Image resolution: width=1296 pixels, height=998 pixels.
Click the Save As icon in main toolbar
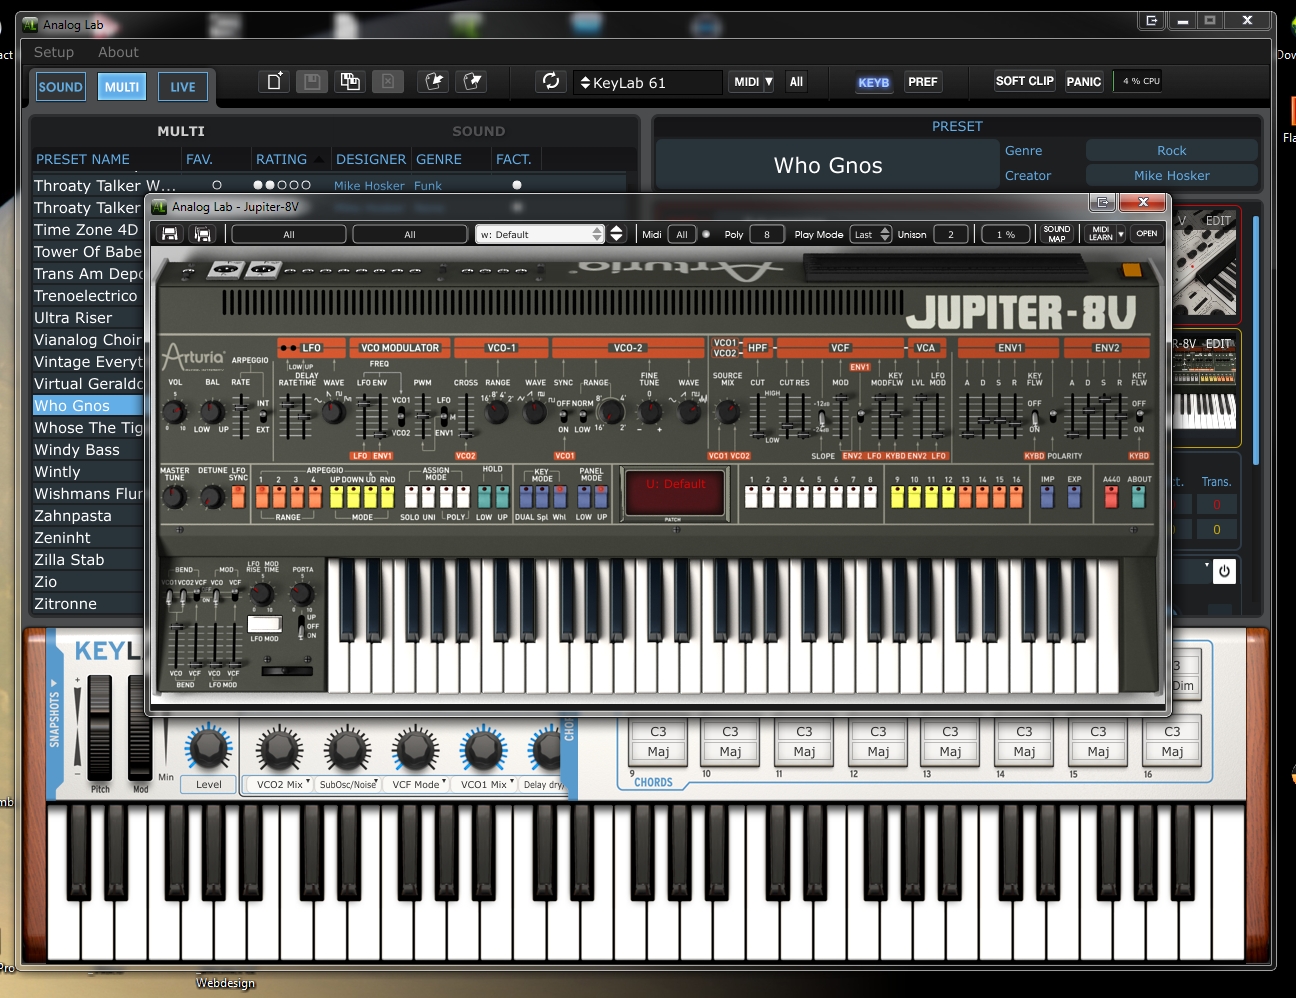click(350, 82)
